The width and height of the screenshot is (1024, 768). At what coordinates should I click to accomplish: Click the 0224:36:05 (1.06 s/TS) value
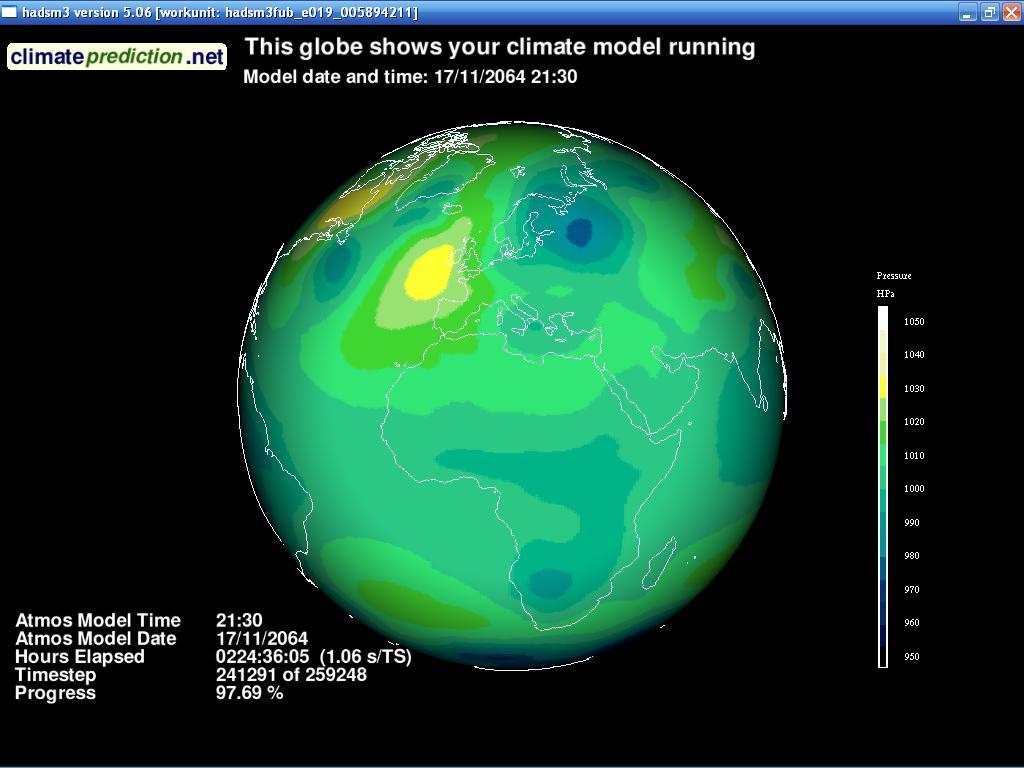coord(313,657)
